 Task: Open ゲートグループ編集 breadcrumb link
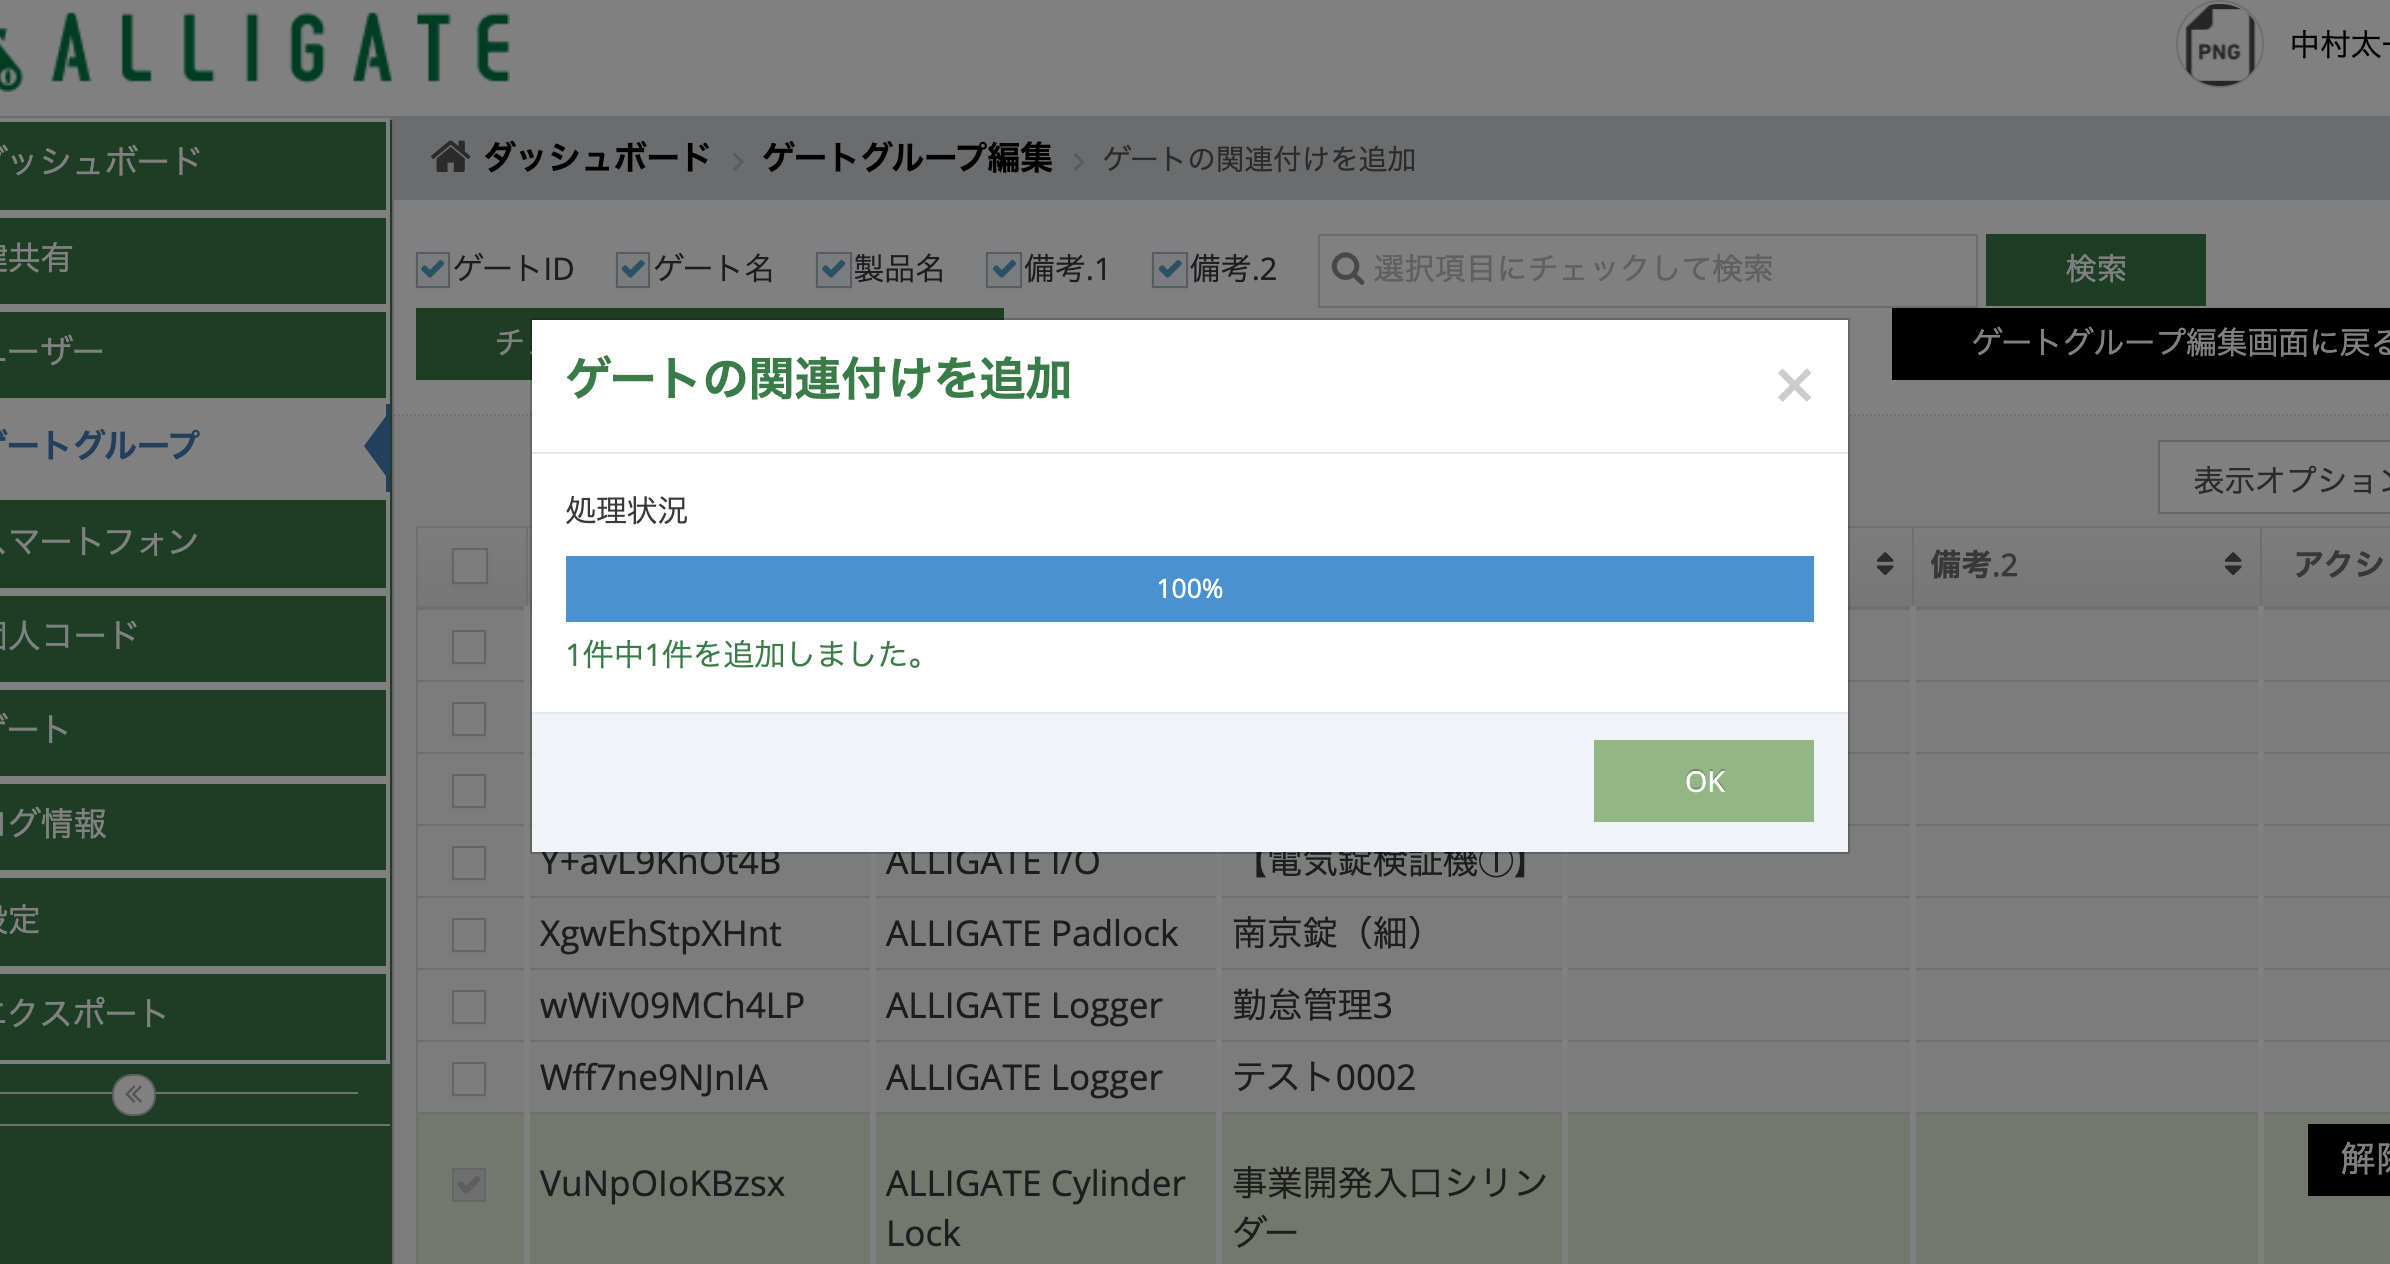point(907,158)
